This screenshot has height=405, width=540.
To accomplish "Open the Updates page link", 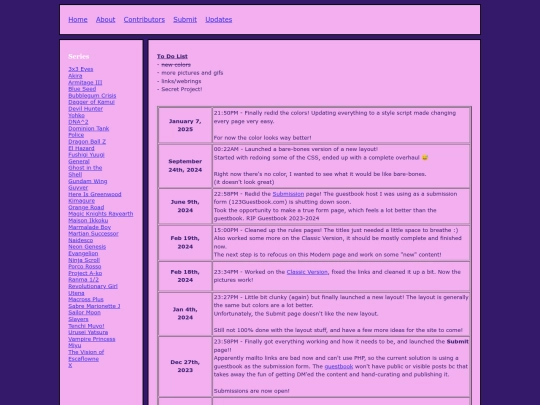I will pyautogui.click(x=219, y=20).
